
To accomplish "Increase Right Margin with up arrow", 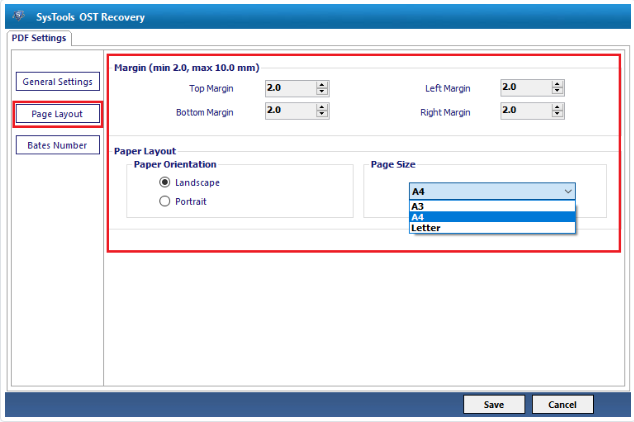I will [x=557, y=108].
